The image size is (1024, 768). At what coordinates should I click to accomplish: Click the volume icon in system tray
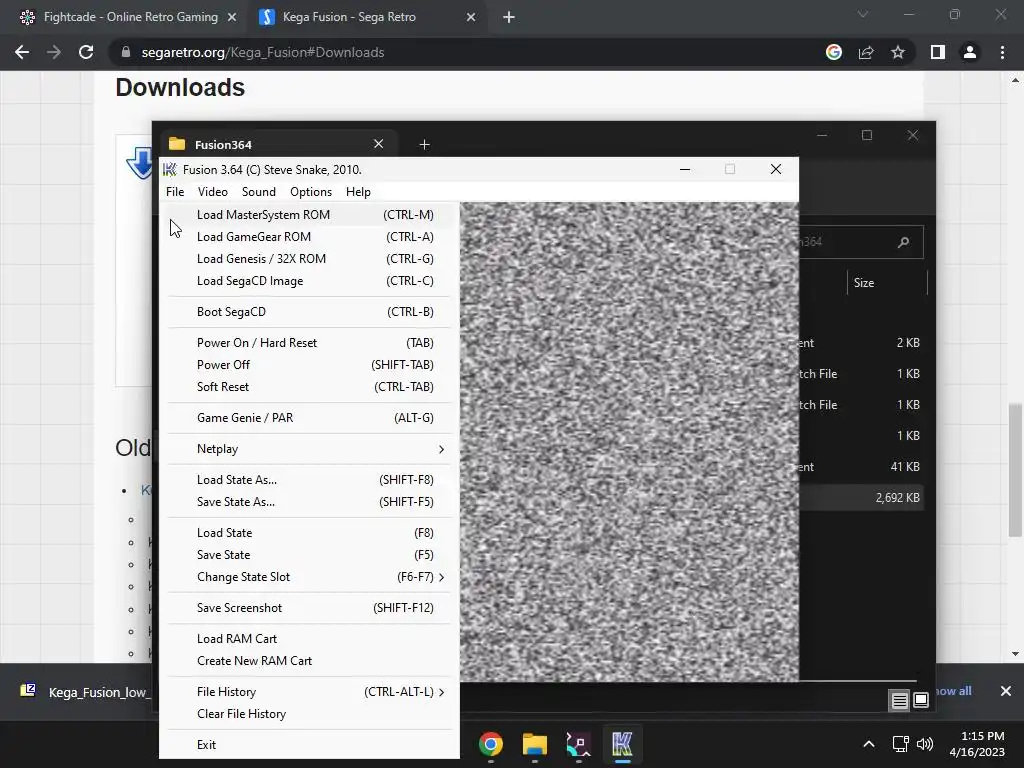pyautogui.click(x=925, y=744)
